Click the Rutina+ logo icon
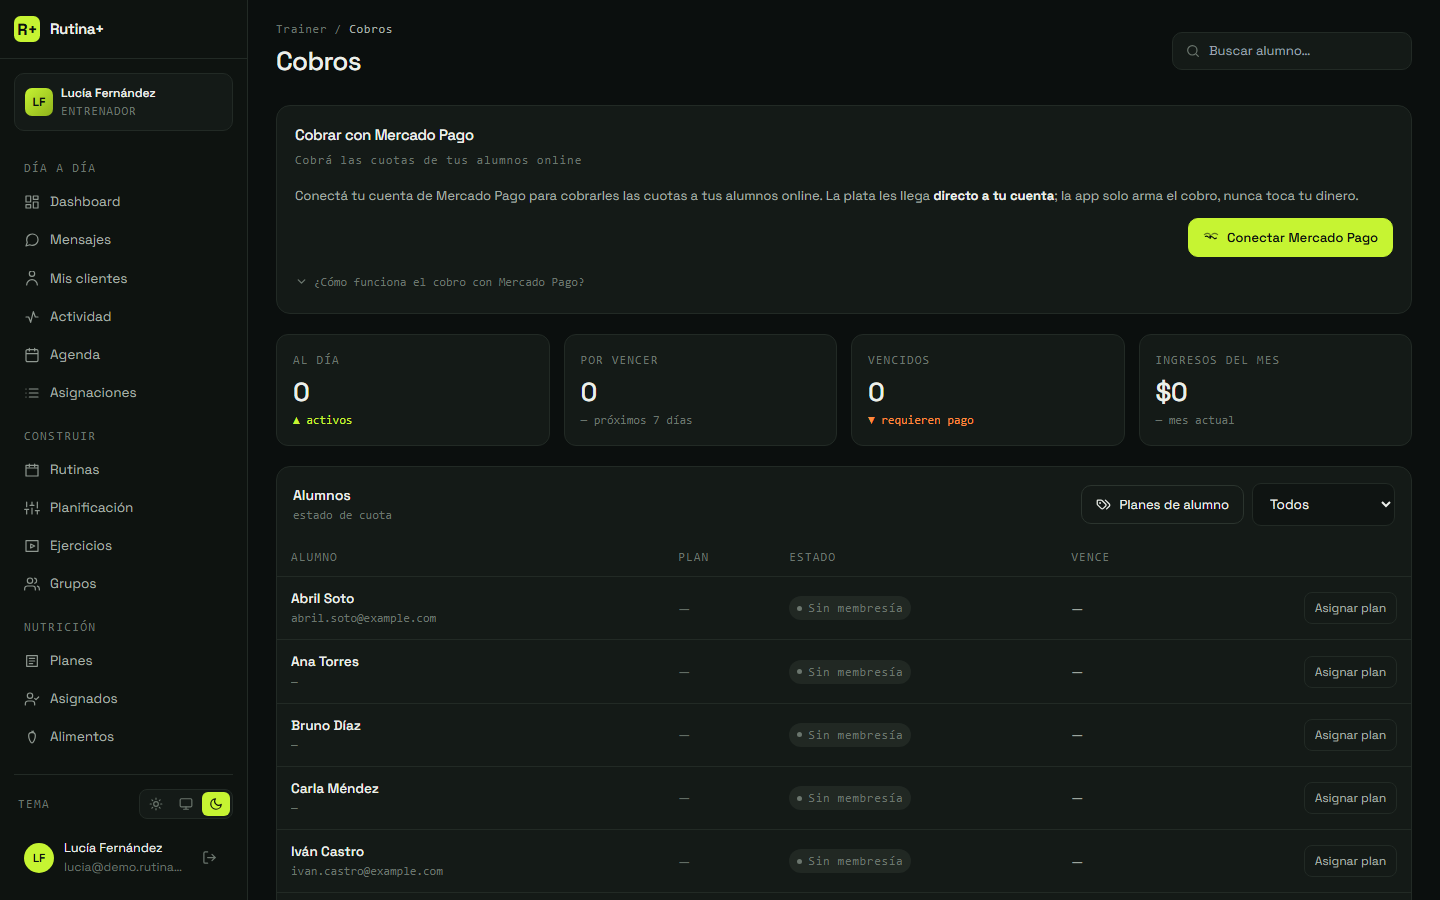Viewport: 1440px width, 900px height. click(x=27, y=29)
